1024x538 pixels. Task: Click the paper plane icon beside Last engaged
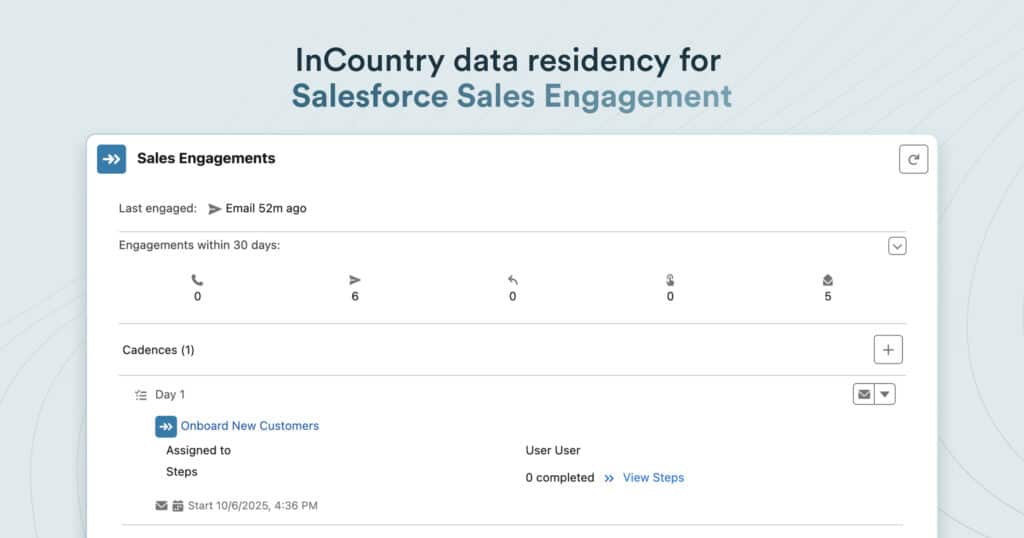214,209
